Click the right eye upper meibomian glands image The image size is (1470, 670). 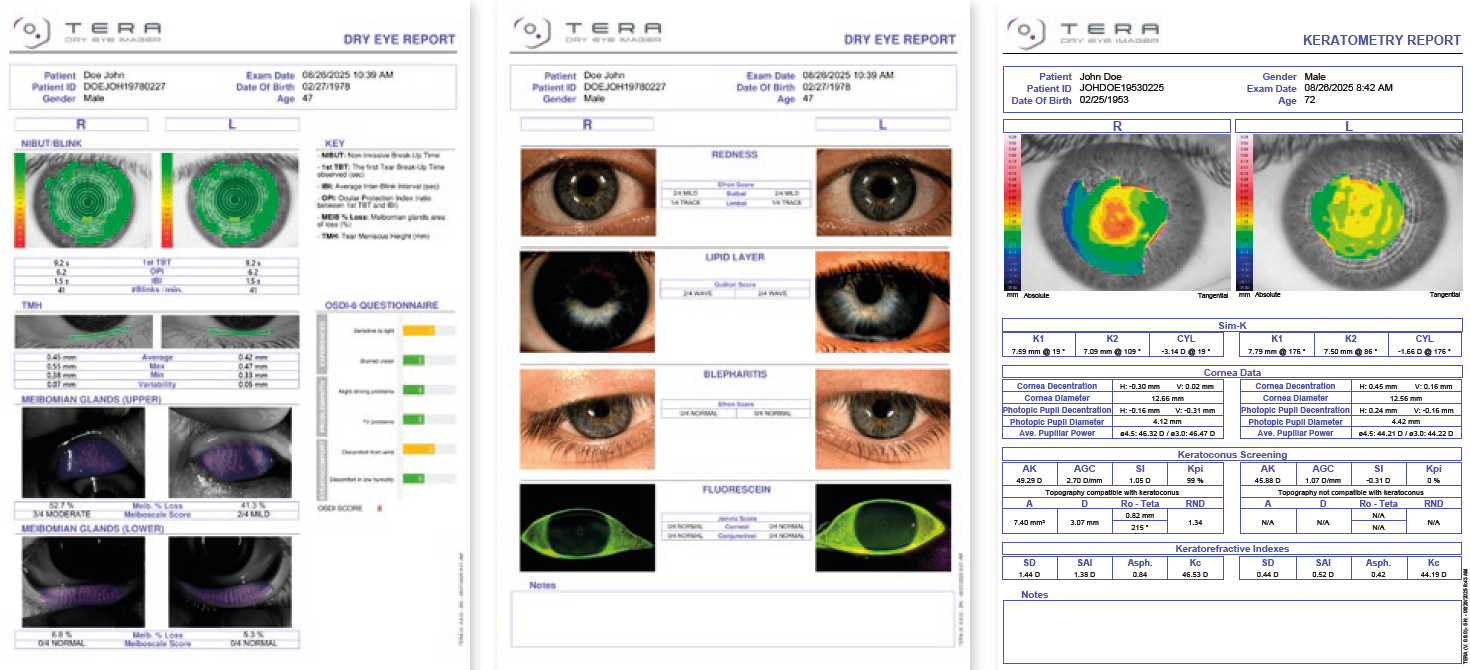[x=83, y=452]
